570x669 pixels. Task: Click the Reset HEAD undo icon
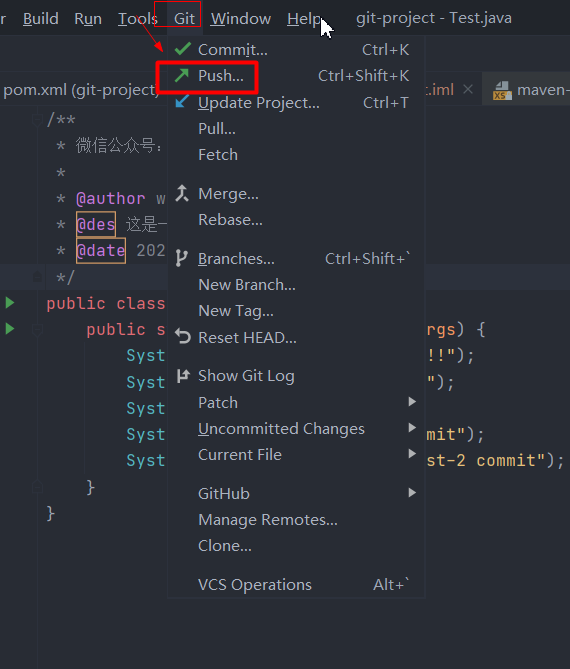click(183, 337)
